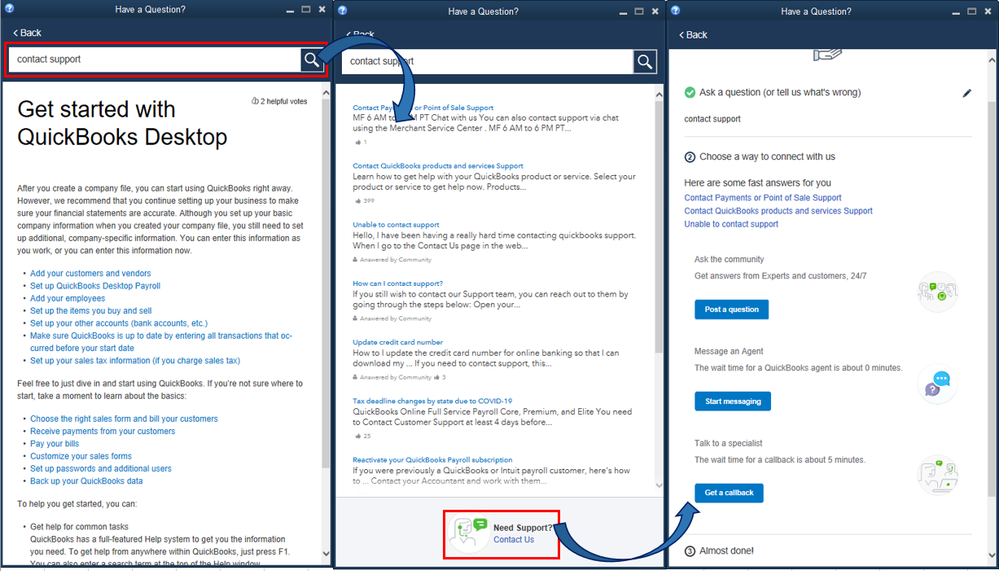Image resolution: width=999 pixels, height=571 pixels.
Task: Click the thumbs-up icon under Contact Payments result
Action: (358, 142)
